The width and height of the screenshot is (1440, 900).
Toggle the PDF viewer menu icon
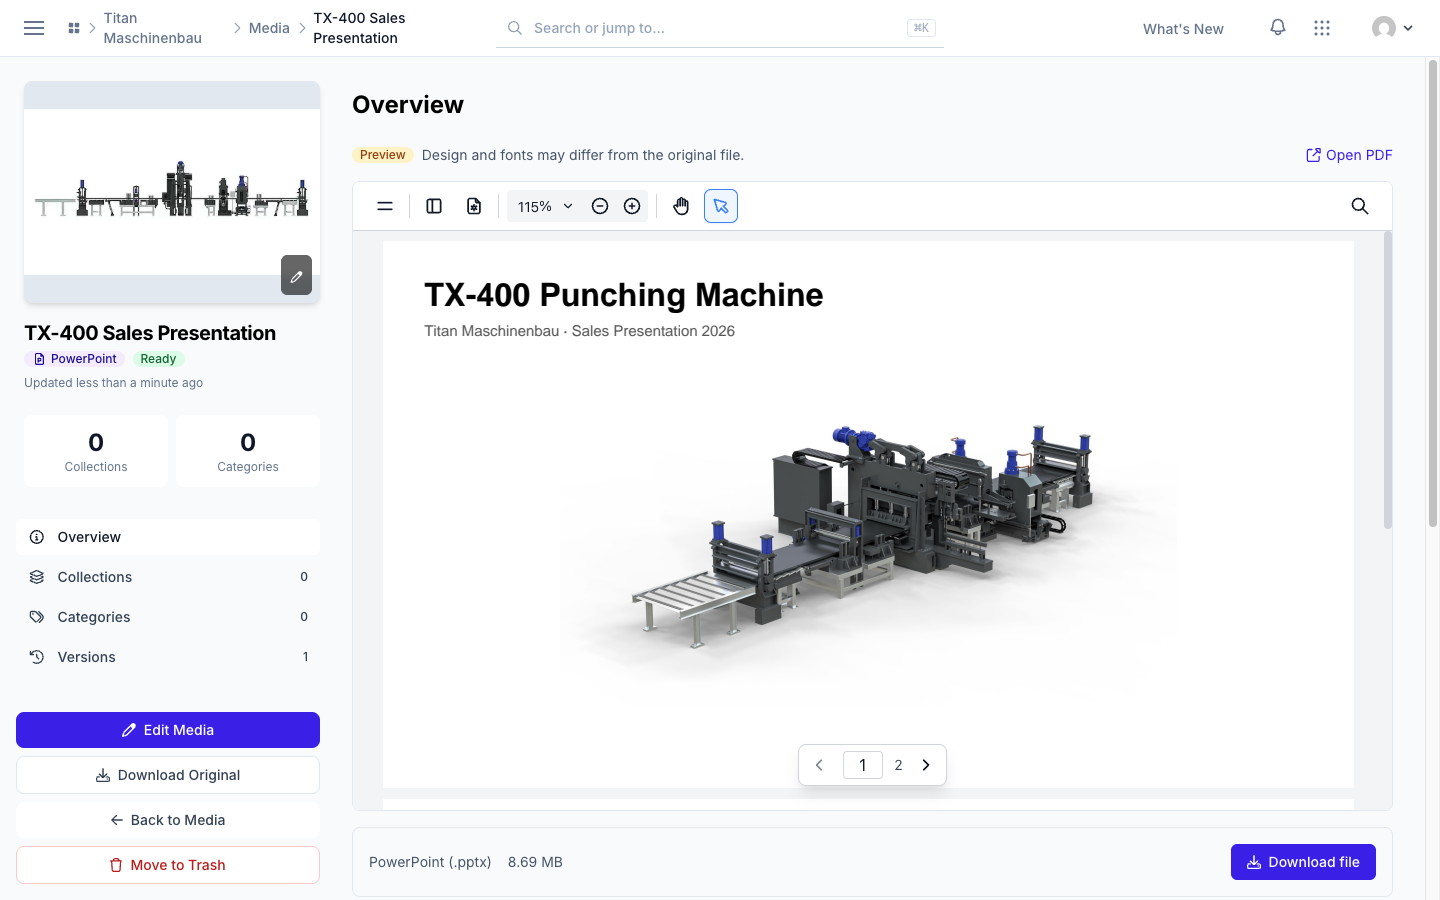point(385,206)
